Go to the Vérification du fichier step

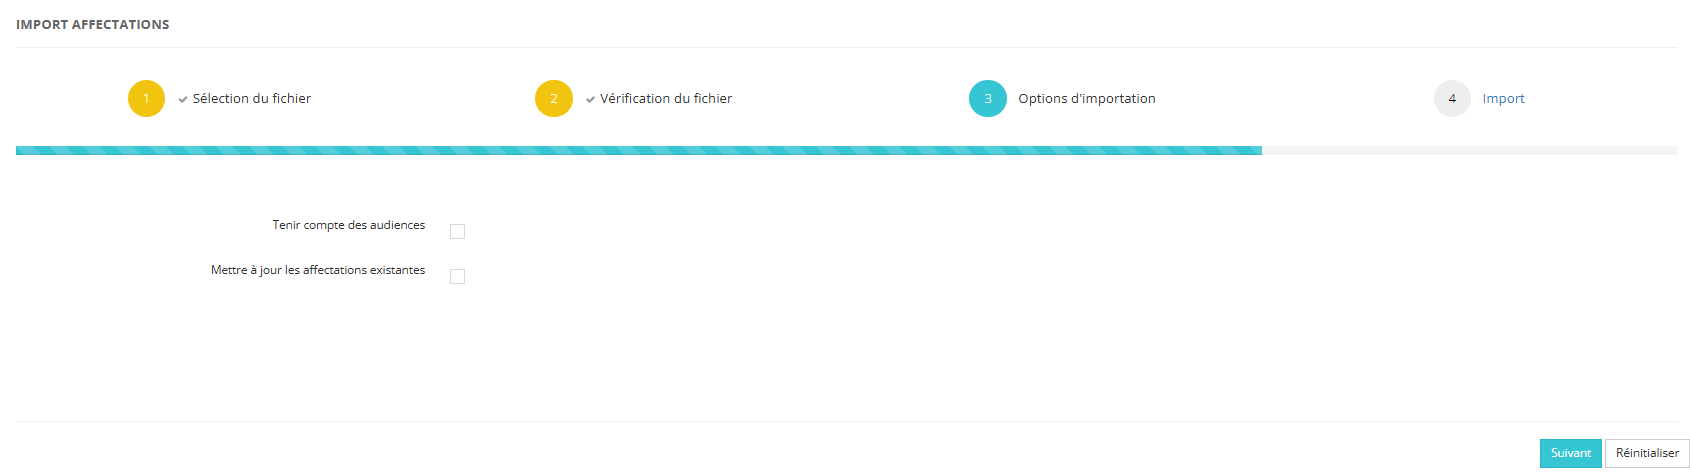[666, 98]
